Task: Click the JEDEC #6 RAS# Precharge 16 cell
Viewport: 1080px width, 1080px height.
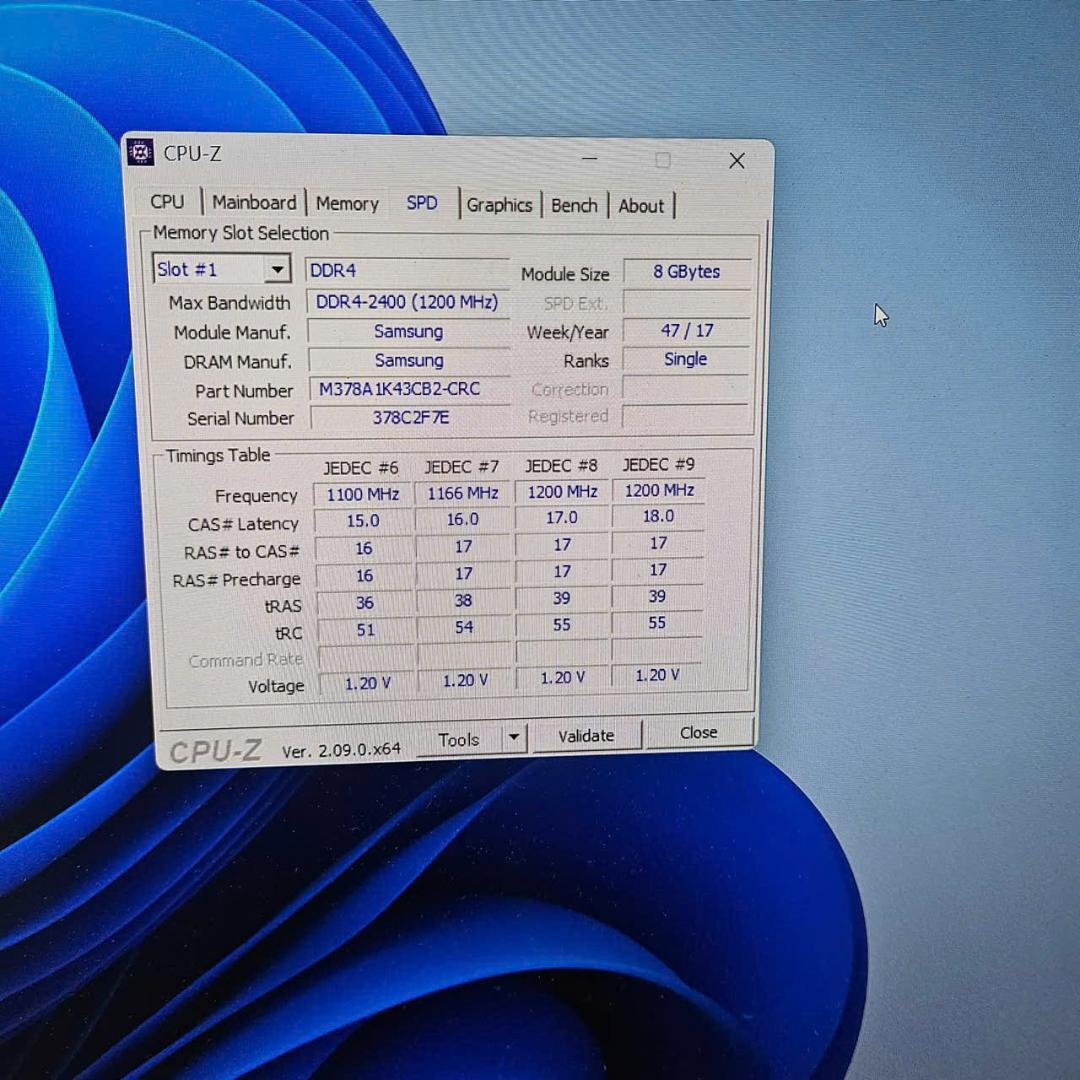Action: 364,576
